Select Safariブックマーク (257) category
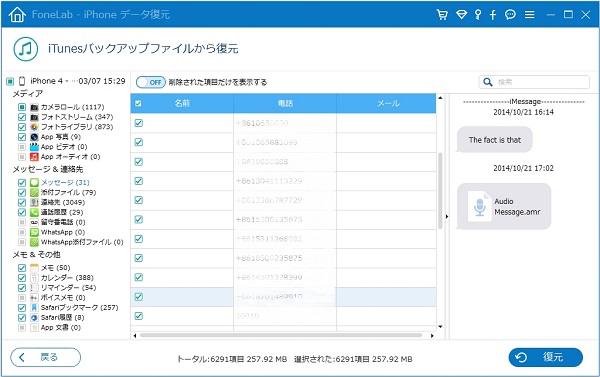The image size is (600, 377). coord(80,307)
